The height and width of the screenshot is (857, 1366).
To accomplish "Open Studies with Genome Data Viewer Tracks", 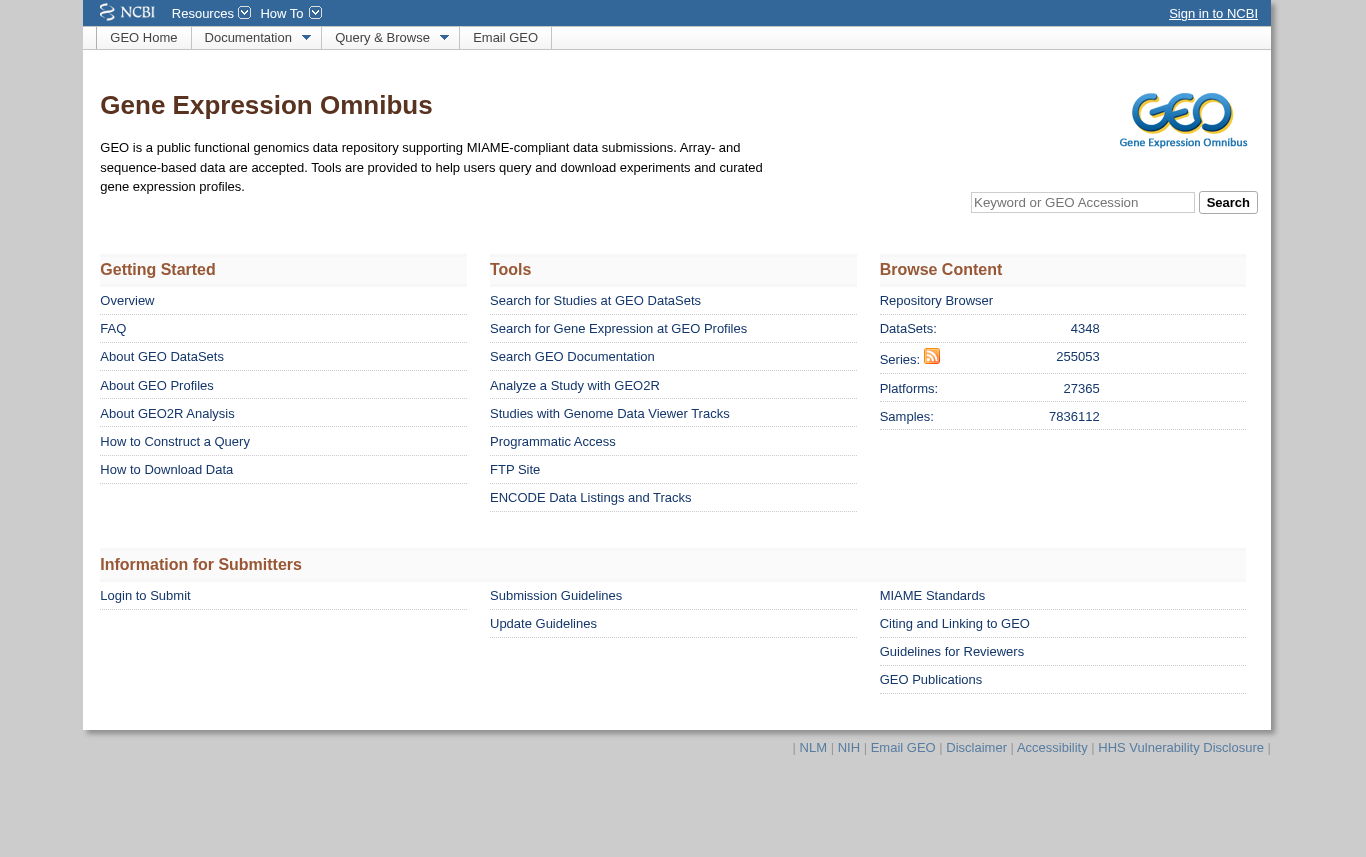I will click(610, 414).
